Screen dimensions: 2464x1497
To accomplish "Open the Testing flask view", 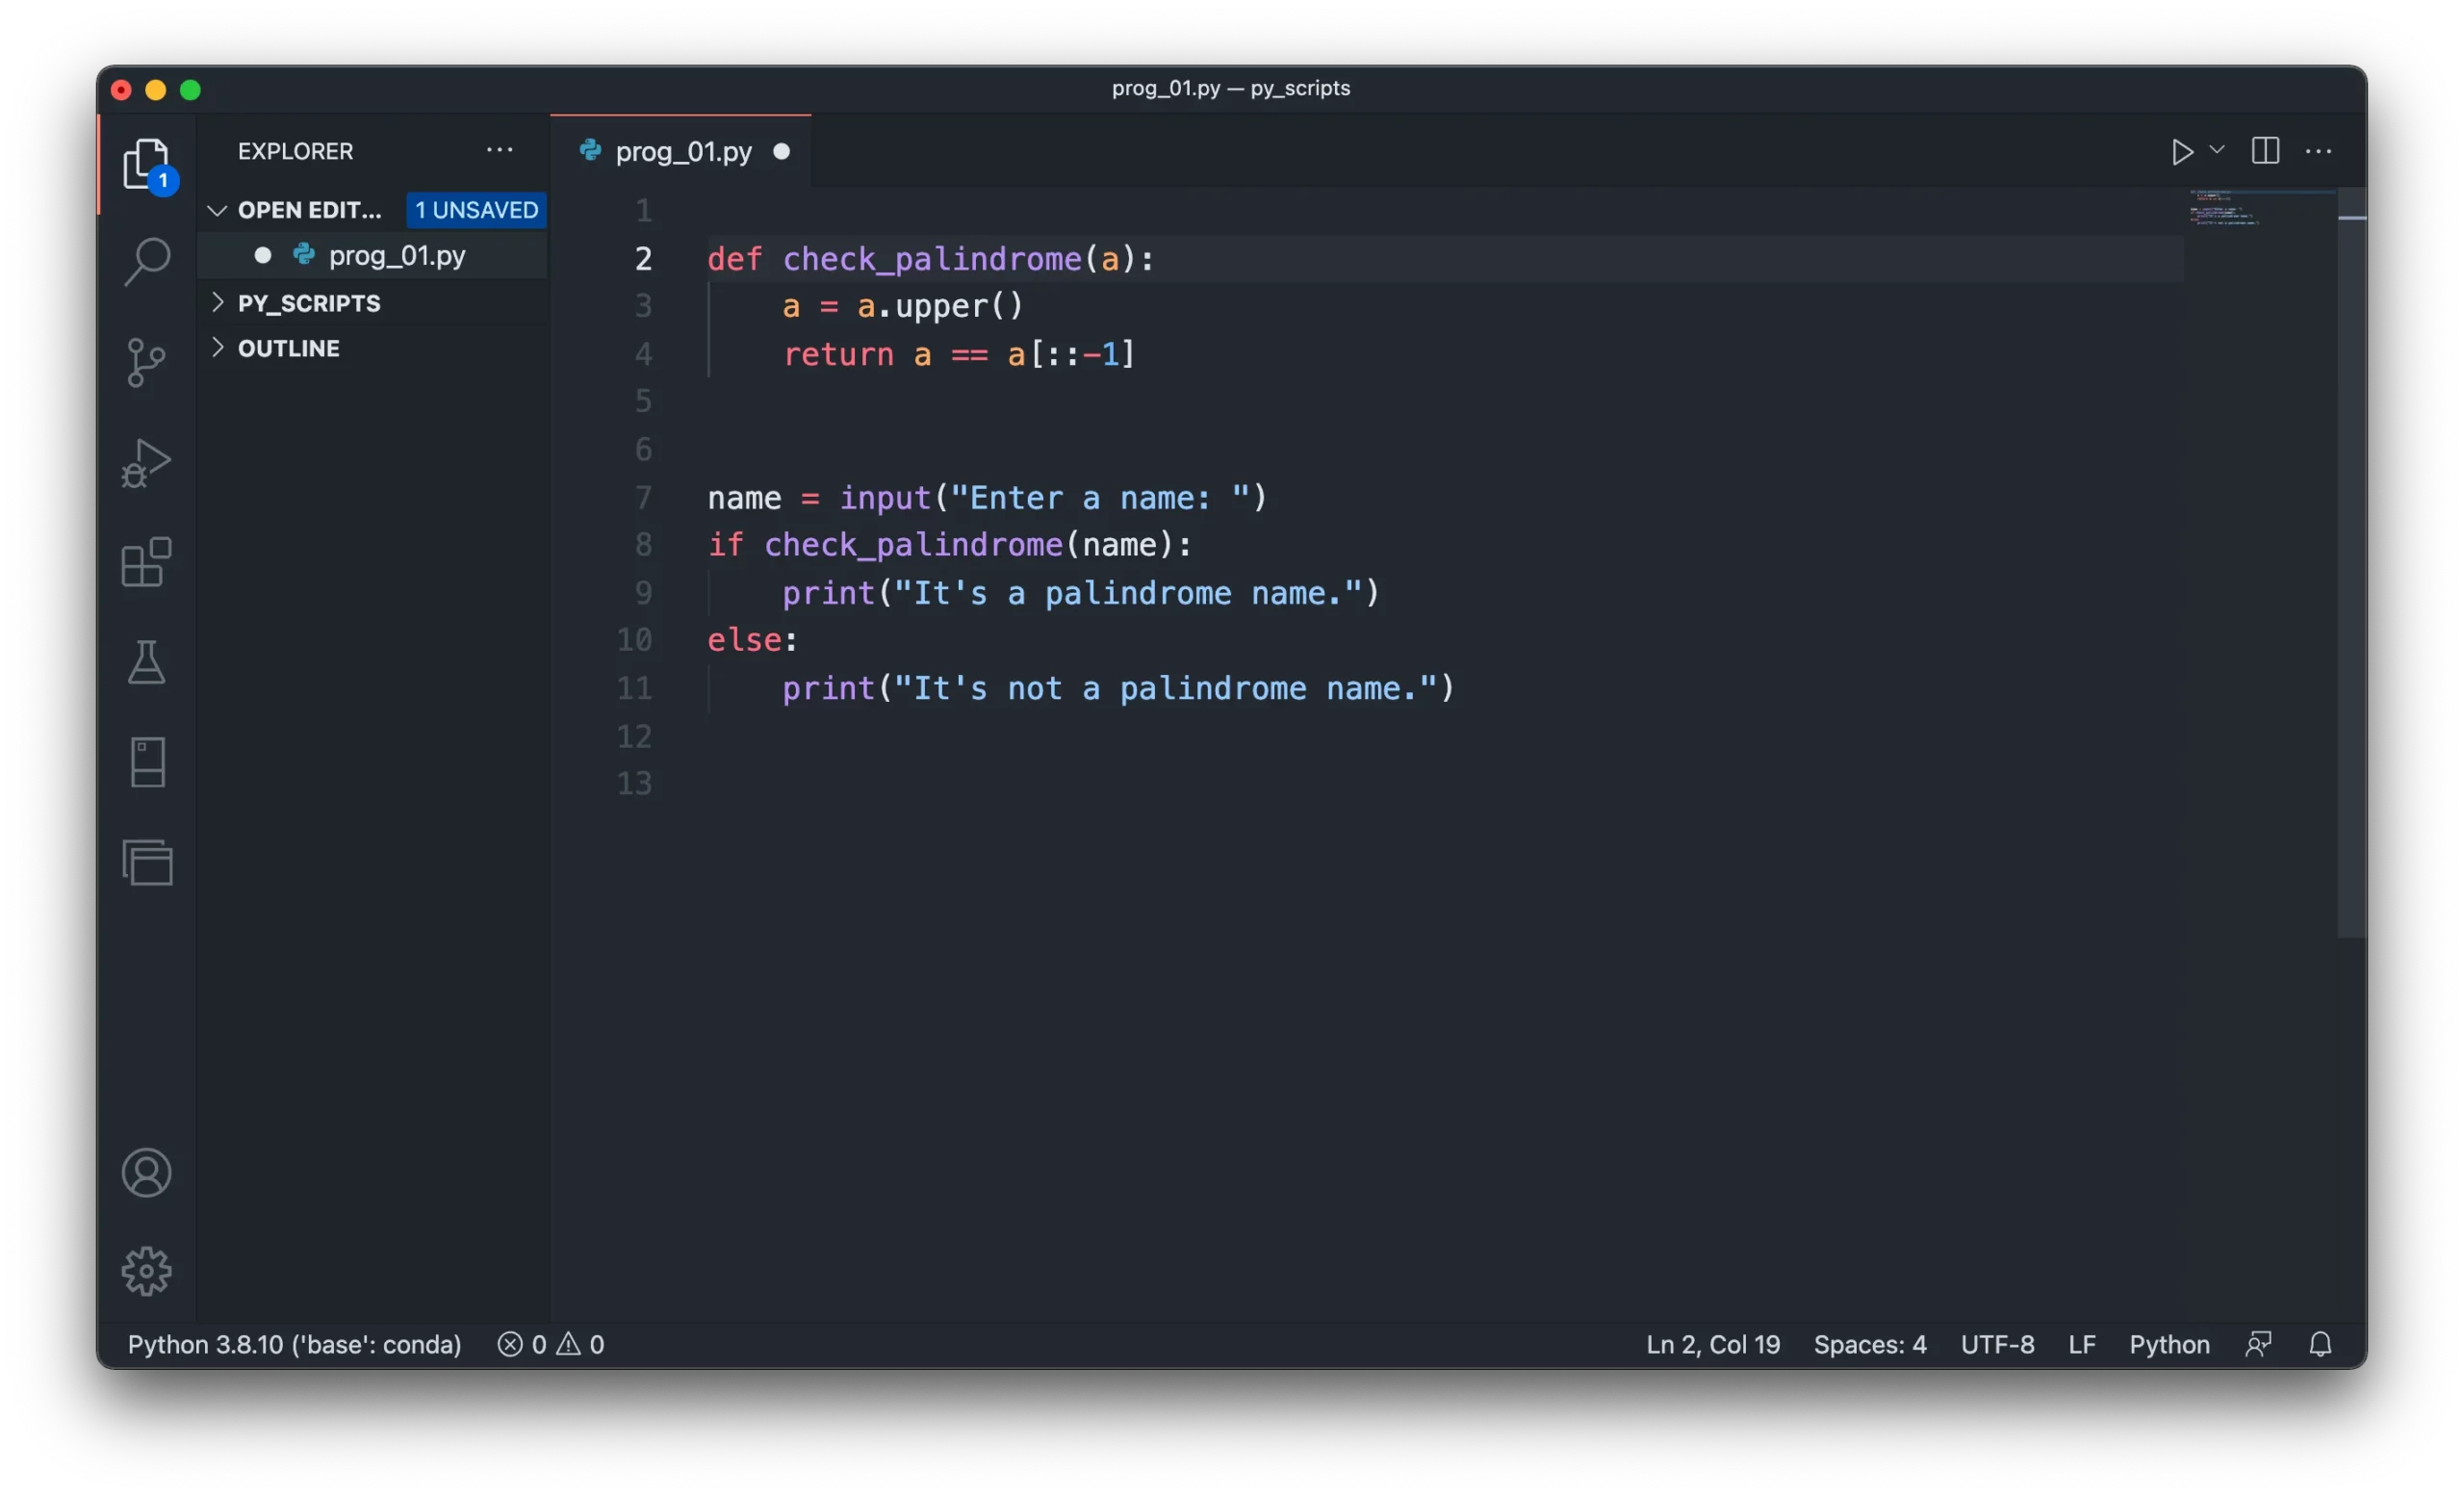I will (x=147, y=662).
